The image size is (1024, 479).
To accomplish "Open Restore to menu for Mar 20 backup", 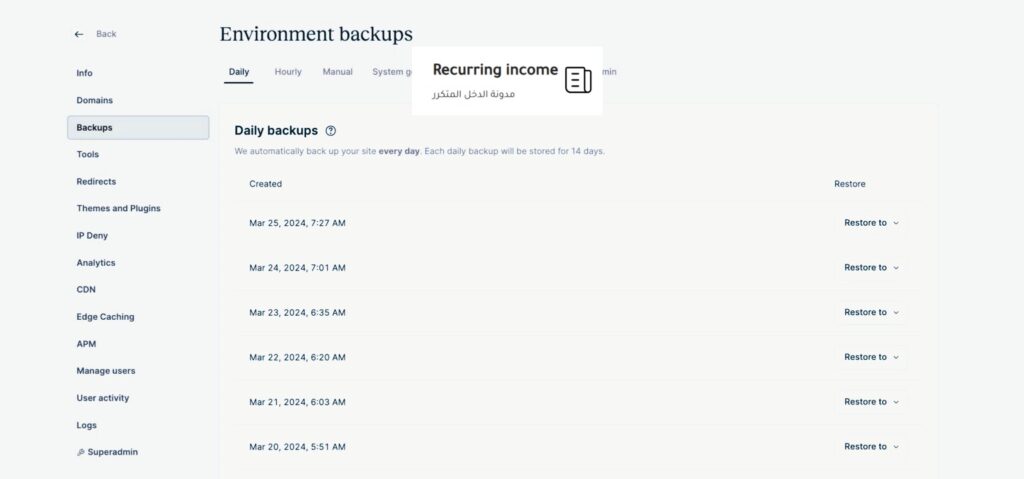I will [871, 446].
